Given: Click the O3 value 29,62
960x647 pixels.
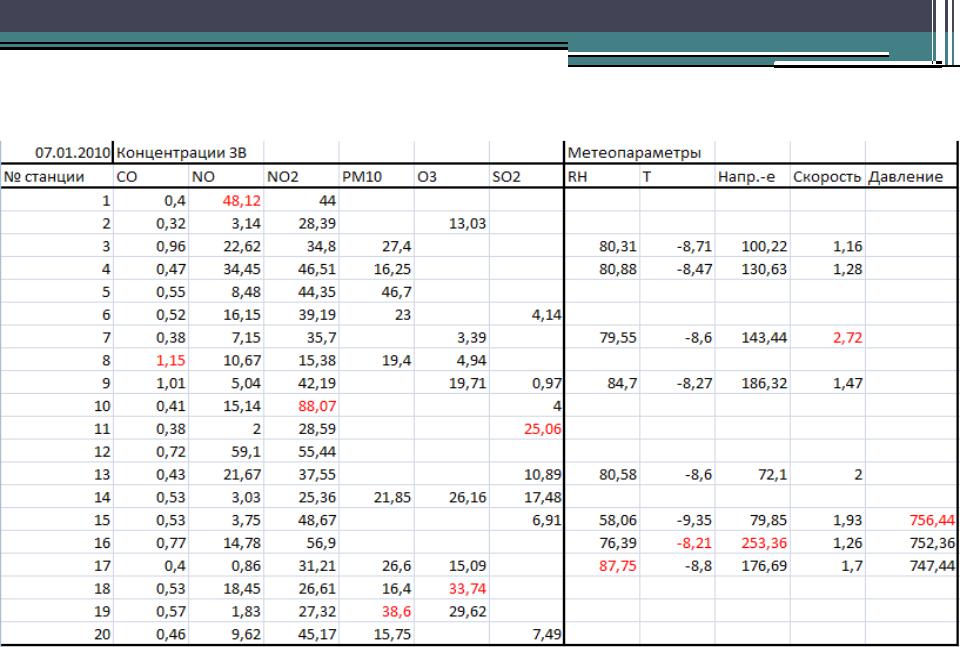Looking at the screenshot, I should (468, 611).
